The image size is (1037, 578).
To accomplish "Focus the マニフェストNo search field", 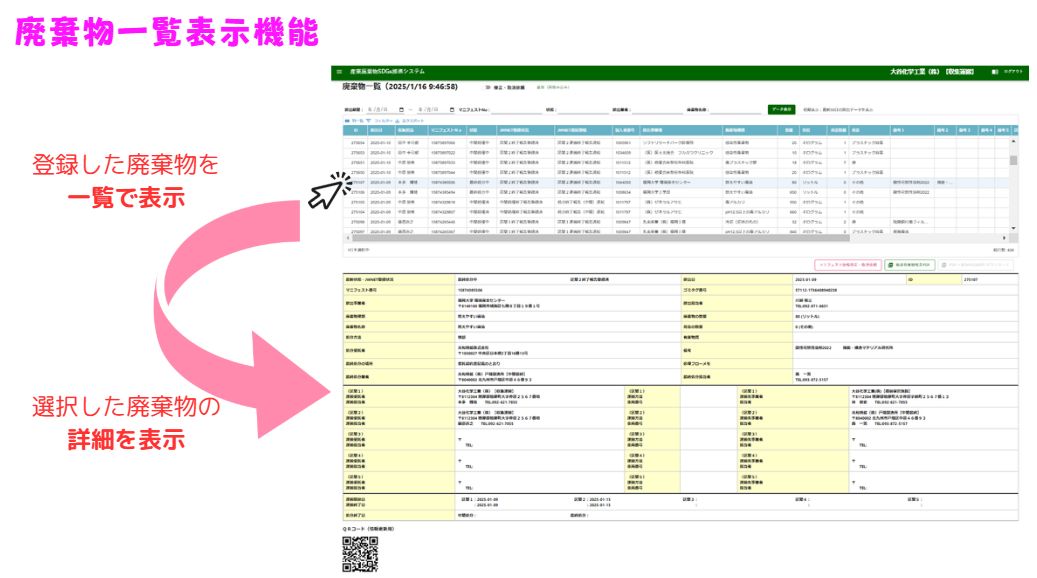I will [517, 109].
